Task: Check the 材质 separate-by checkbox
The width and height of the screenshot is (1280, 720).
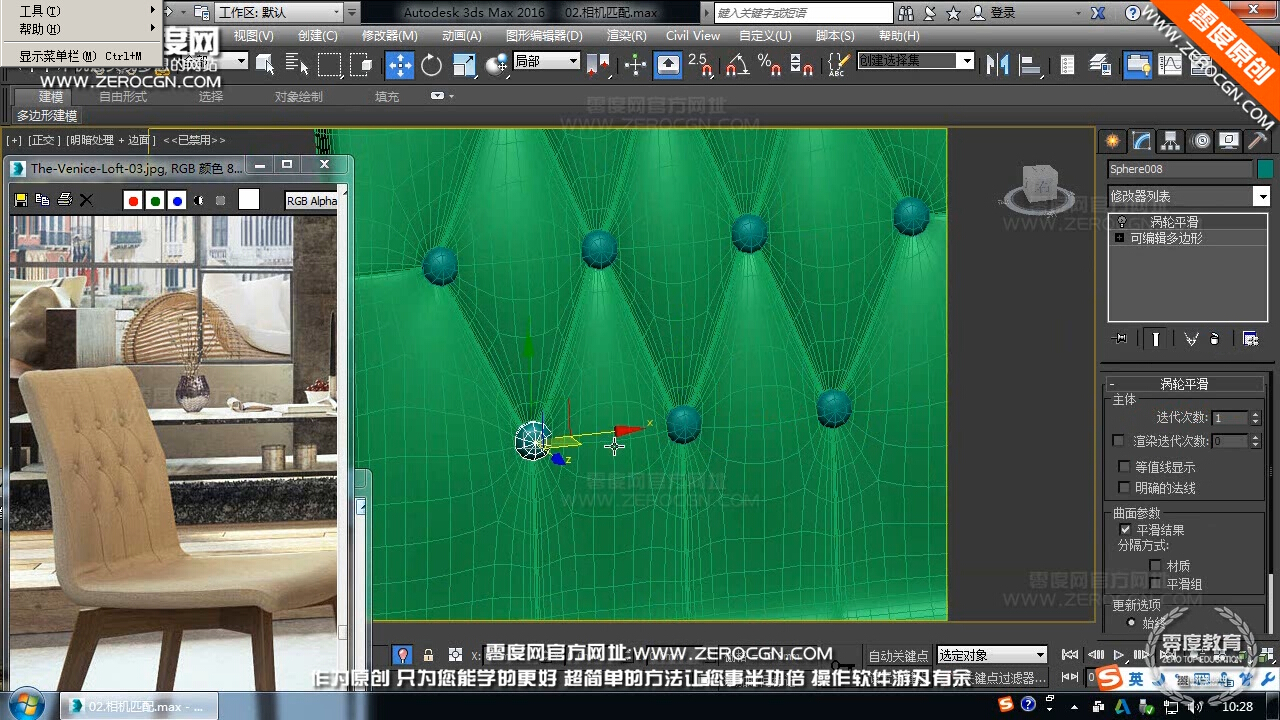Action: pos(1155,566)
